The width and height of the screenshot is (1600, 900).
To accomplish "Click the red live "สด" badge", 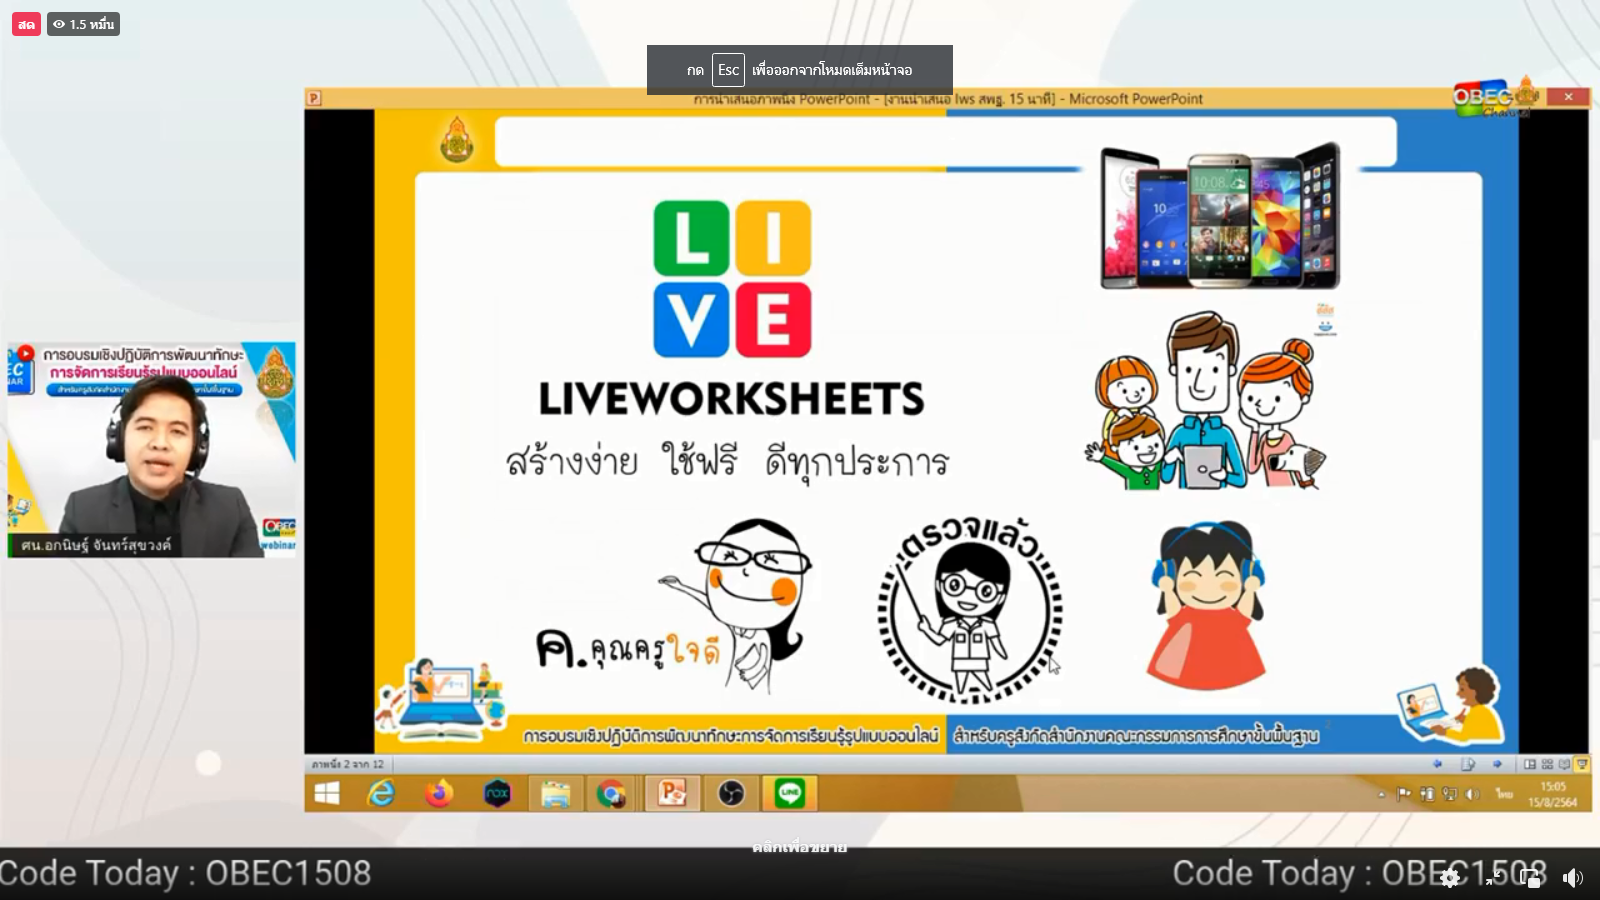I will [x=27, y=24].
